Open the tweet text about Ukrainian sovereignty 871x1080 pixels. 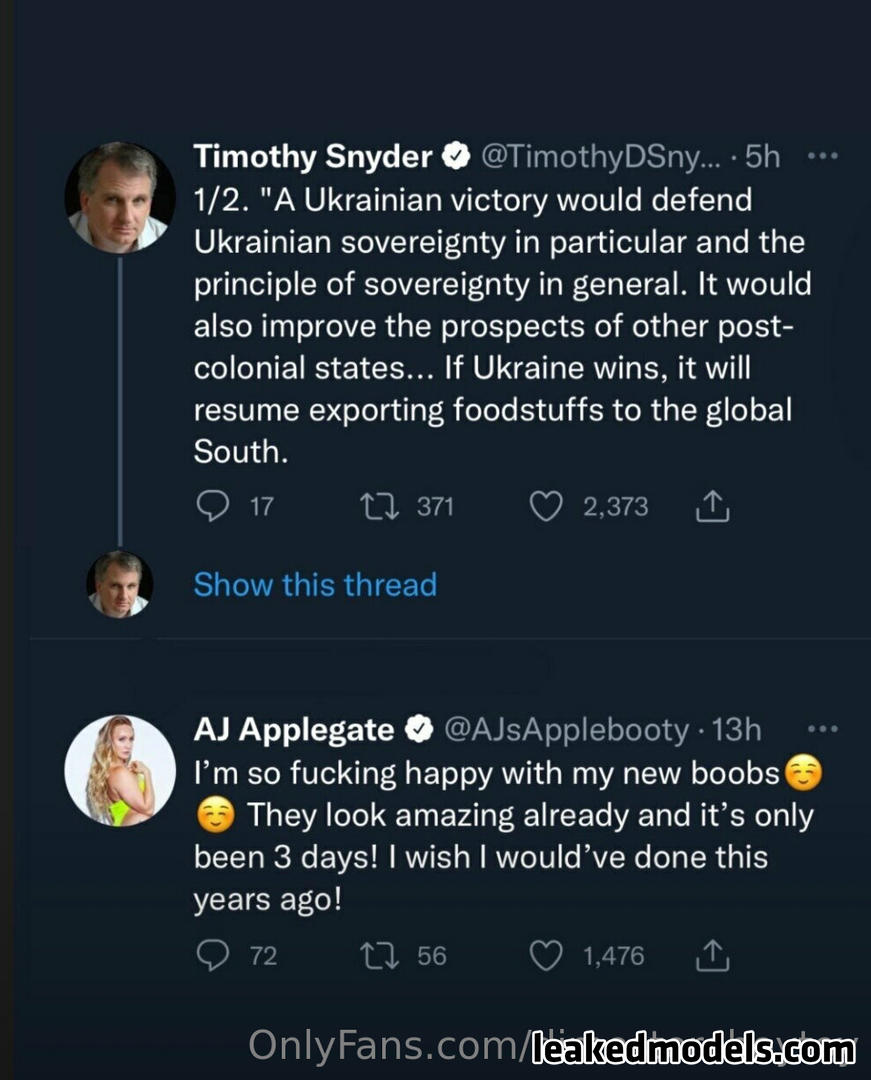click(500, 325)
